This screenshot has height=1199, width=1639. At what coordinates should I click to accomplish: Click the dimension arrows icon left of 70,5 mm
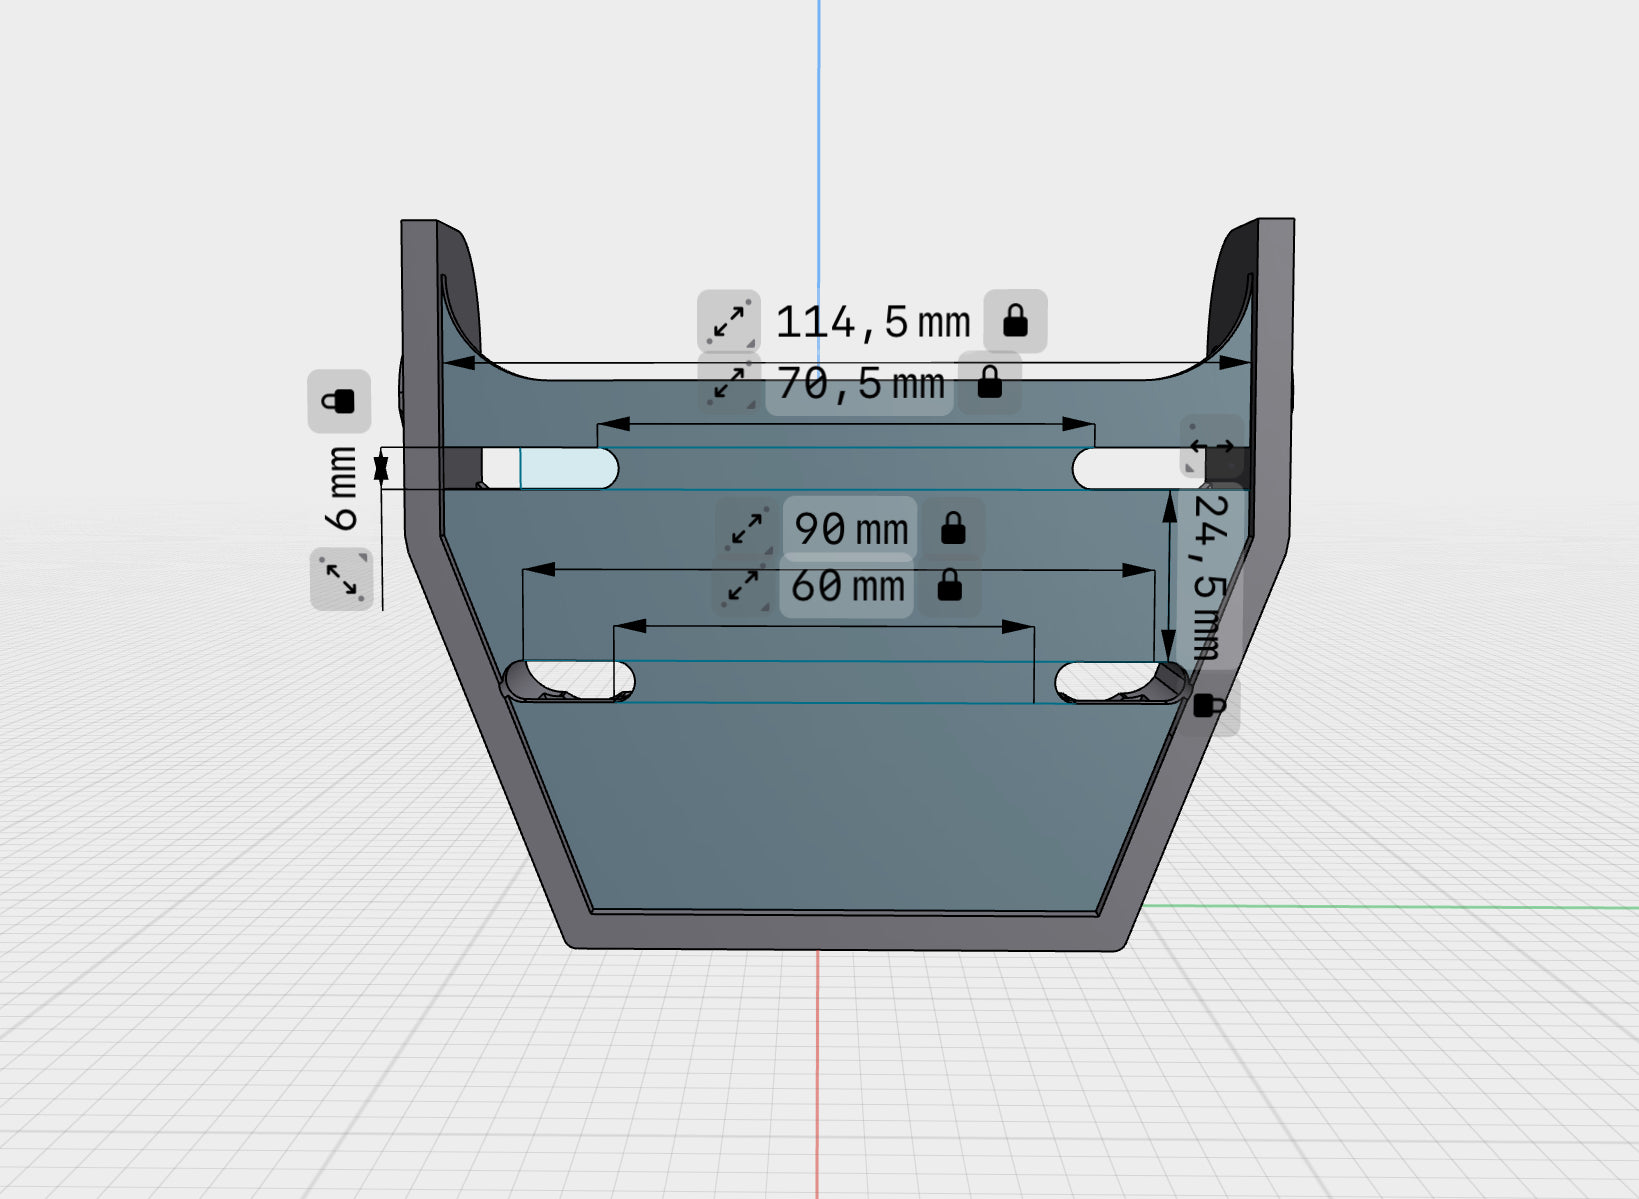[x=730, y=384]
